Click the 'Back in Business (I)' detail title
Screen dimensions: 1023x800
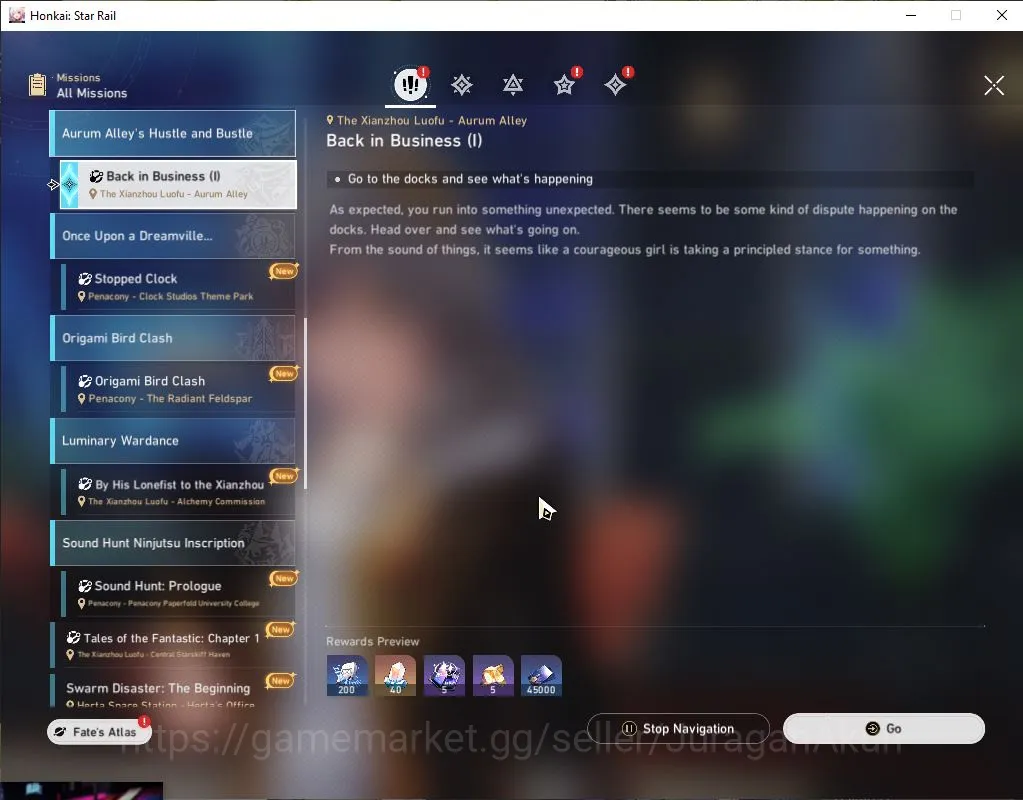(x=404, y=141)
